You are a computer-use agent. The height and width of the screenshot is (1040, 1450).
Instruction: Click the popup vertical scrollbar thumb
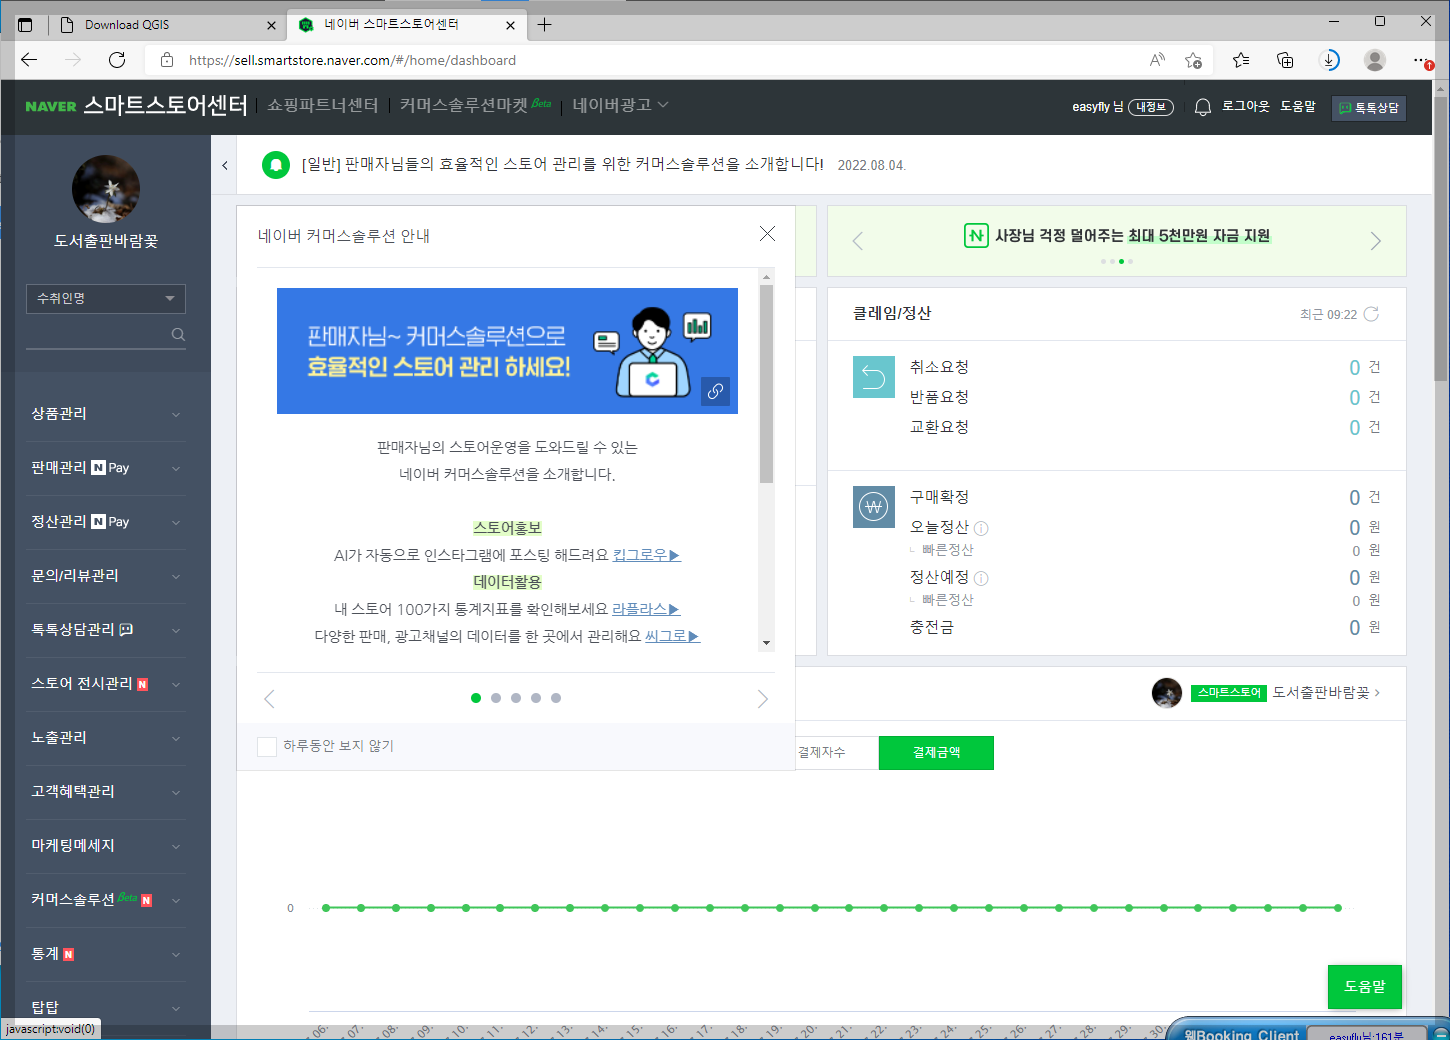pyautogui.click(x=767, y=384)
